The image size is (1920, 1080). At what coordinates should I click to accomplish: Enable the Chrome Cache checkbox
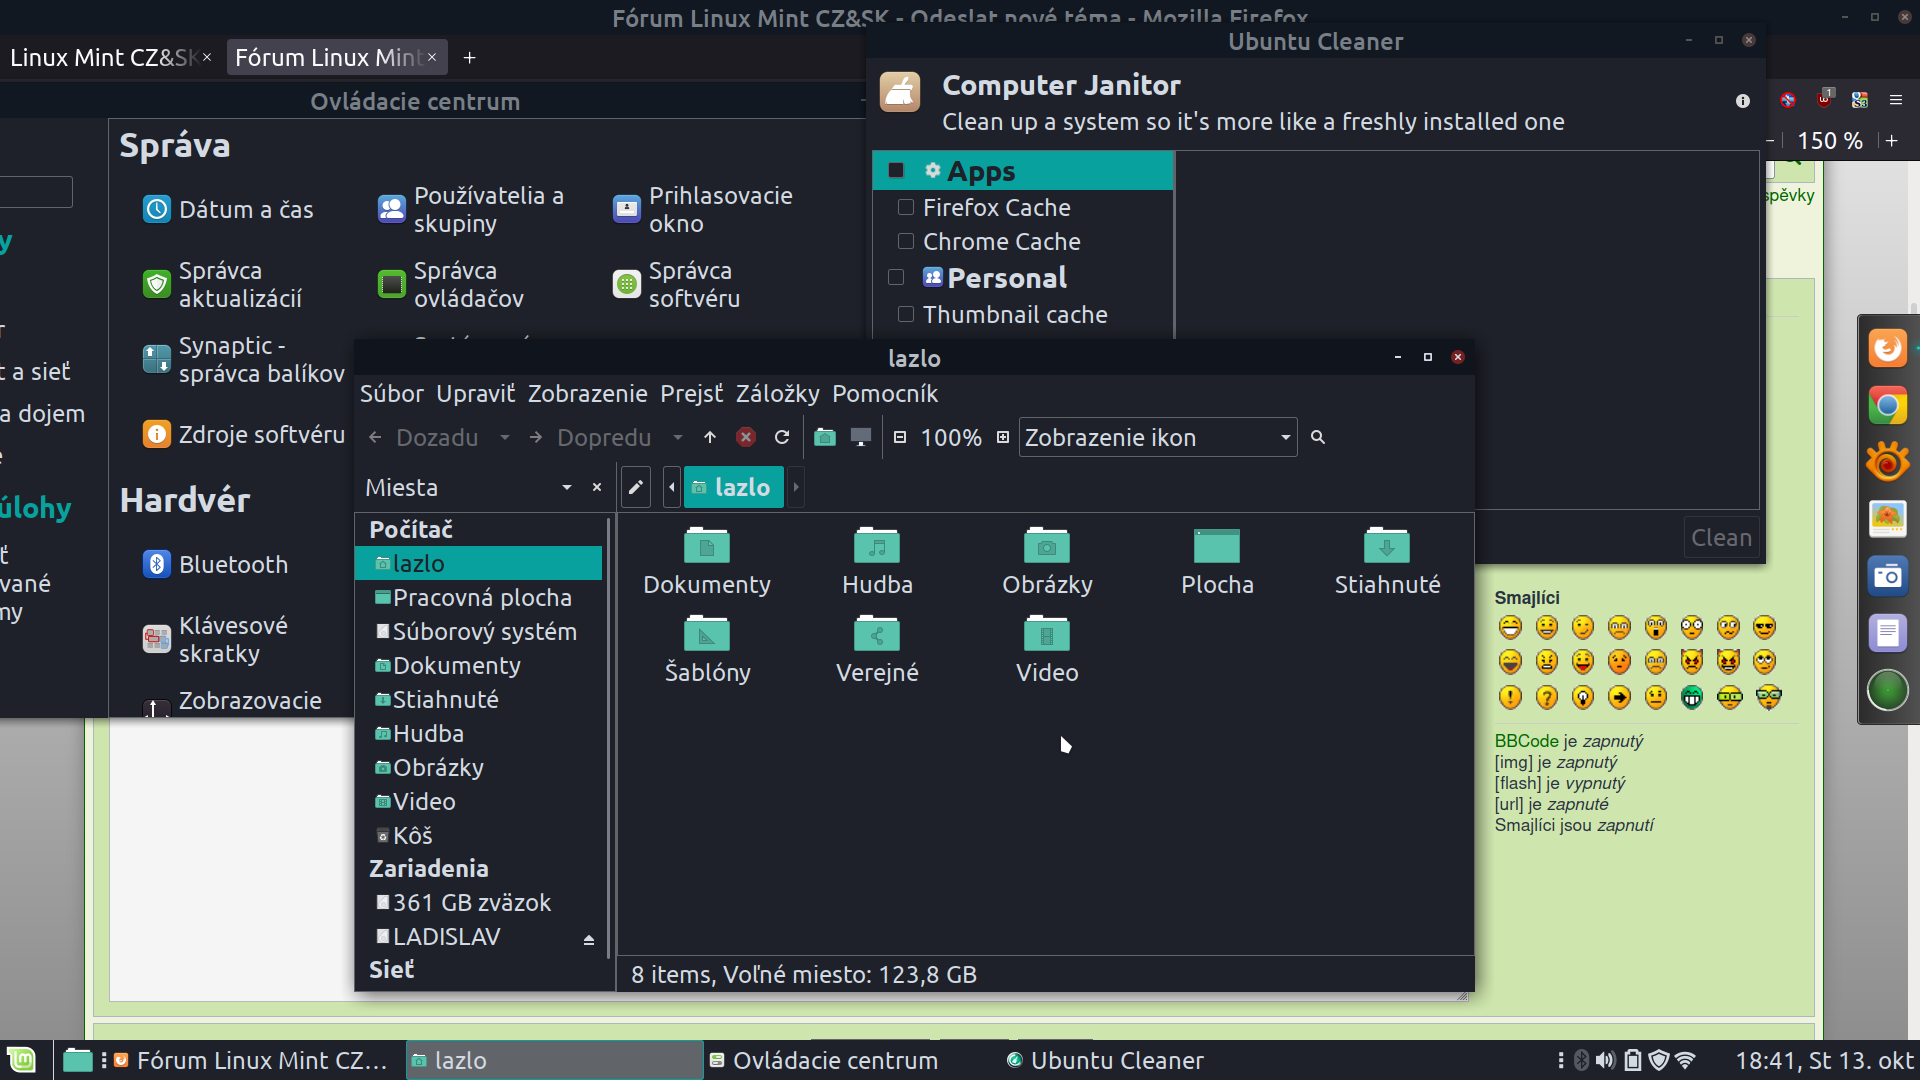[x=906, y=241]
